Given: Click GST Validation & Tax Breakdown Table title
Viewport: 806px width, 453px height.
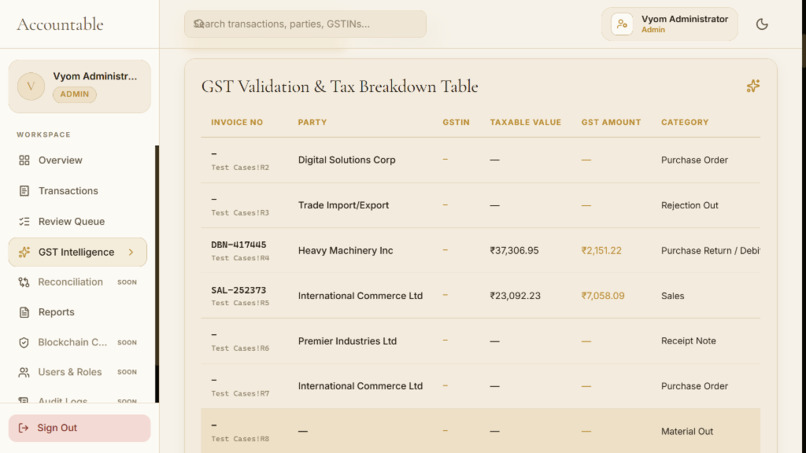Looking at the screenshot, I should 339,86.
